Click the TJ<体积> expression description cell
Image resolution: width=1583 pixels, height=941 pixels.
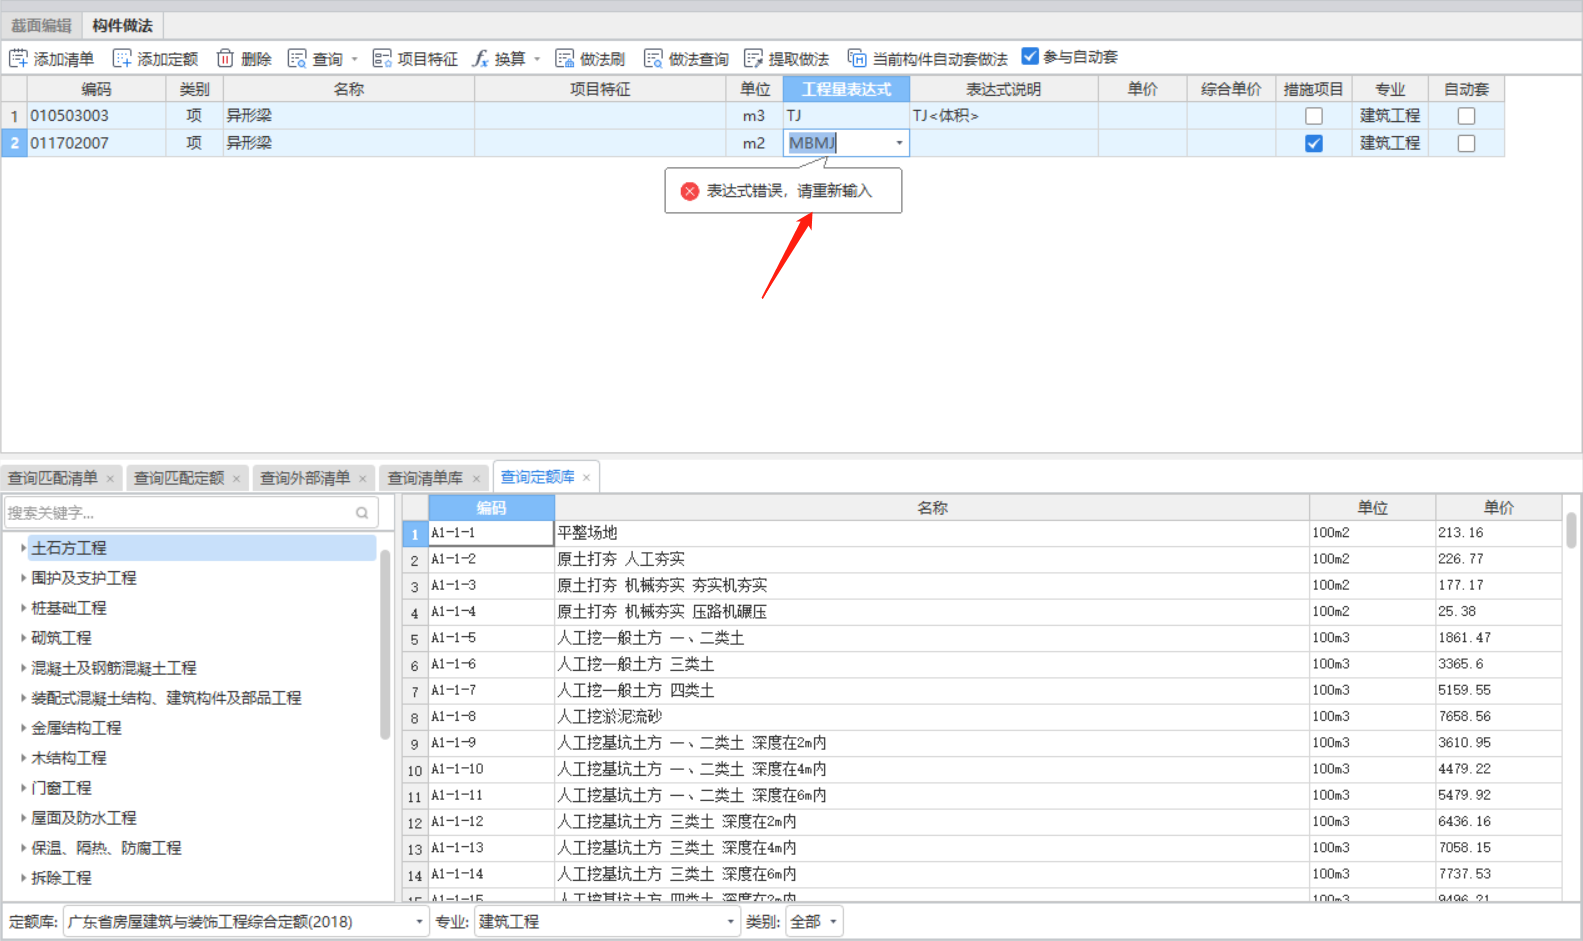point(1004,116)
